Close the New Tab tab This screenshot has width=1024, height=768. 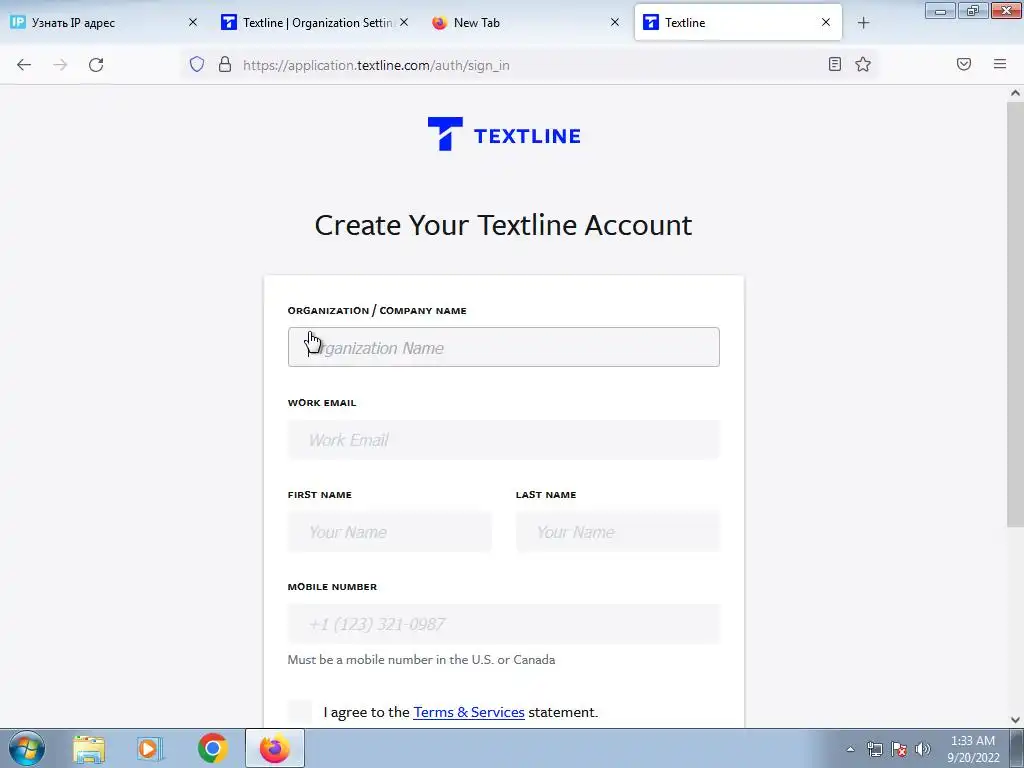[x=615, y=22]
